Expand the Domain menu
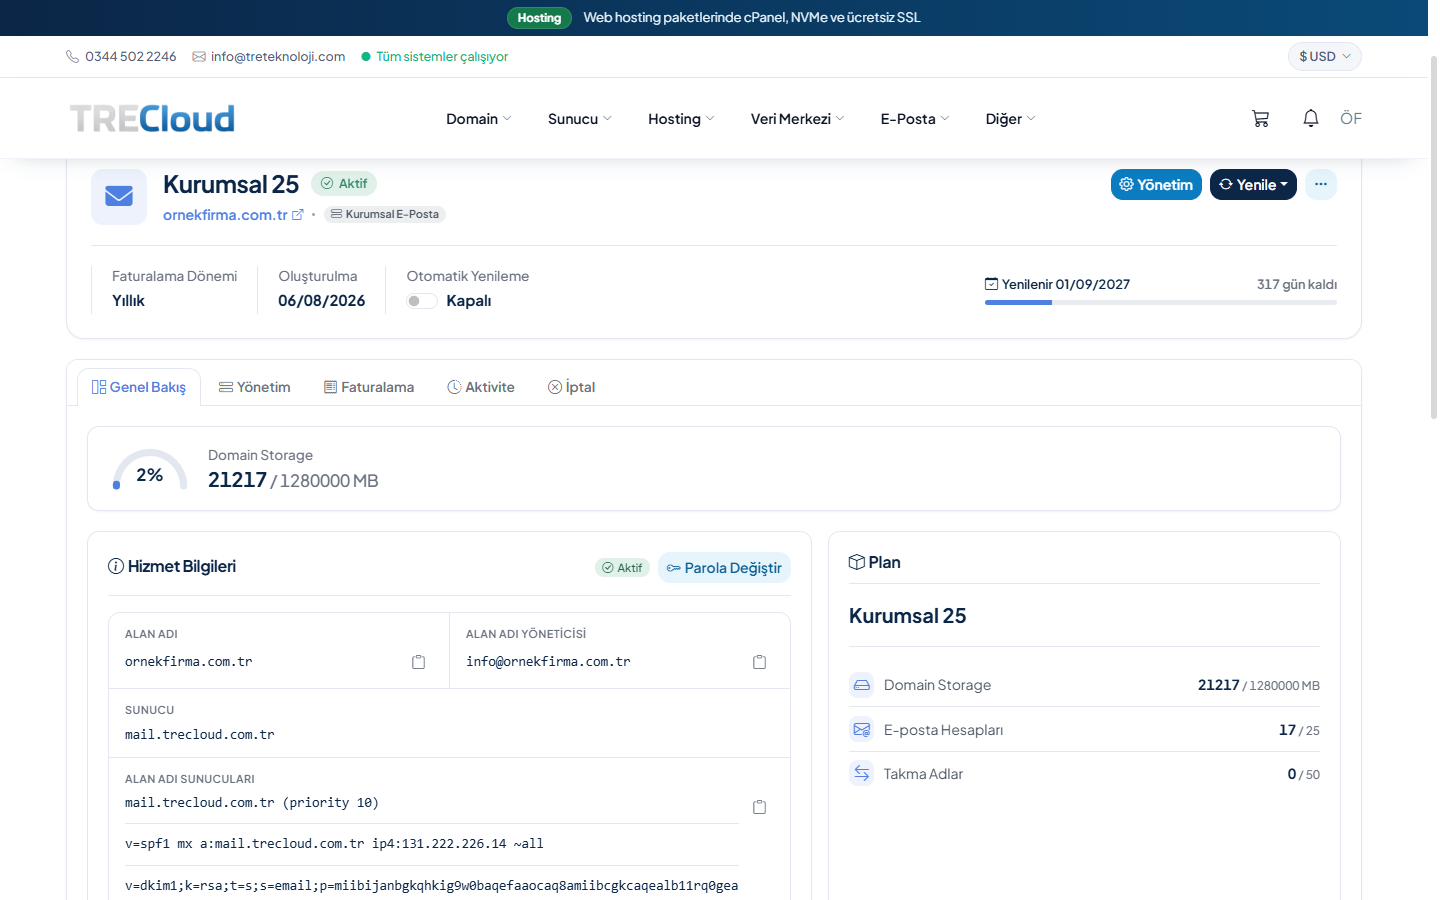Screen dimensions: 1440x900 (x=479, y=119)
